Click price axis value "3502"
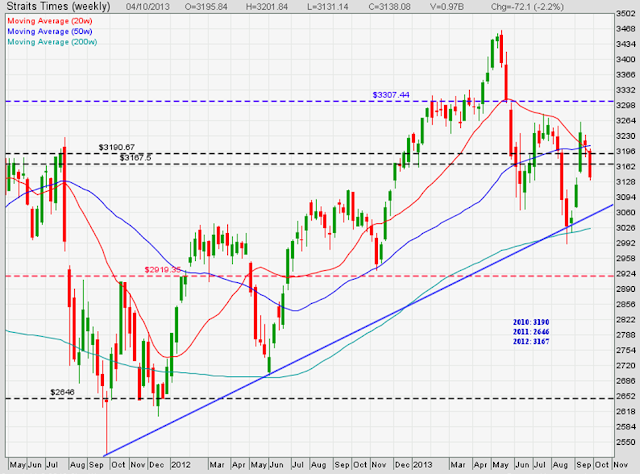Viewport: 640px width, 474px height. [625, 13]
